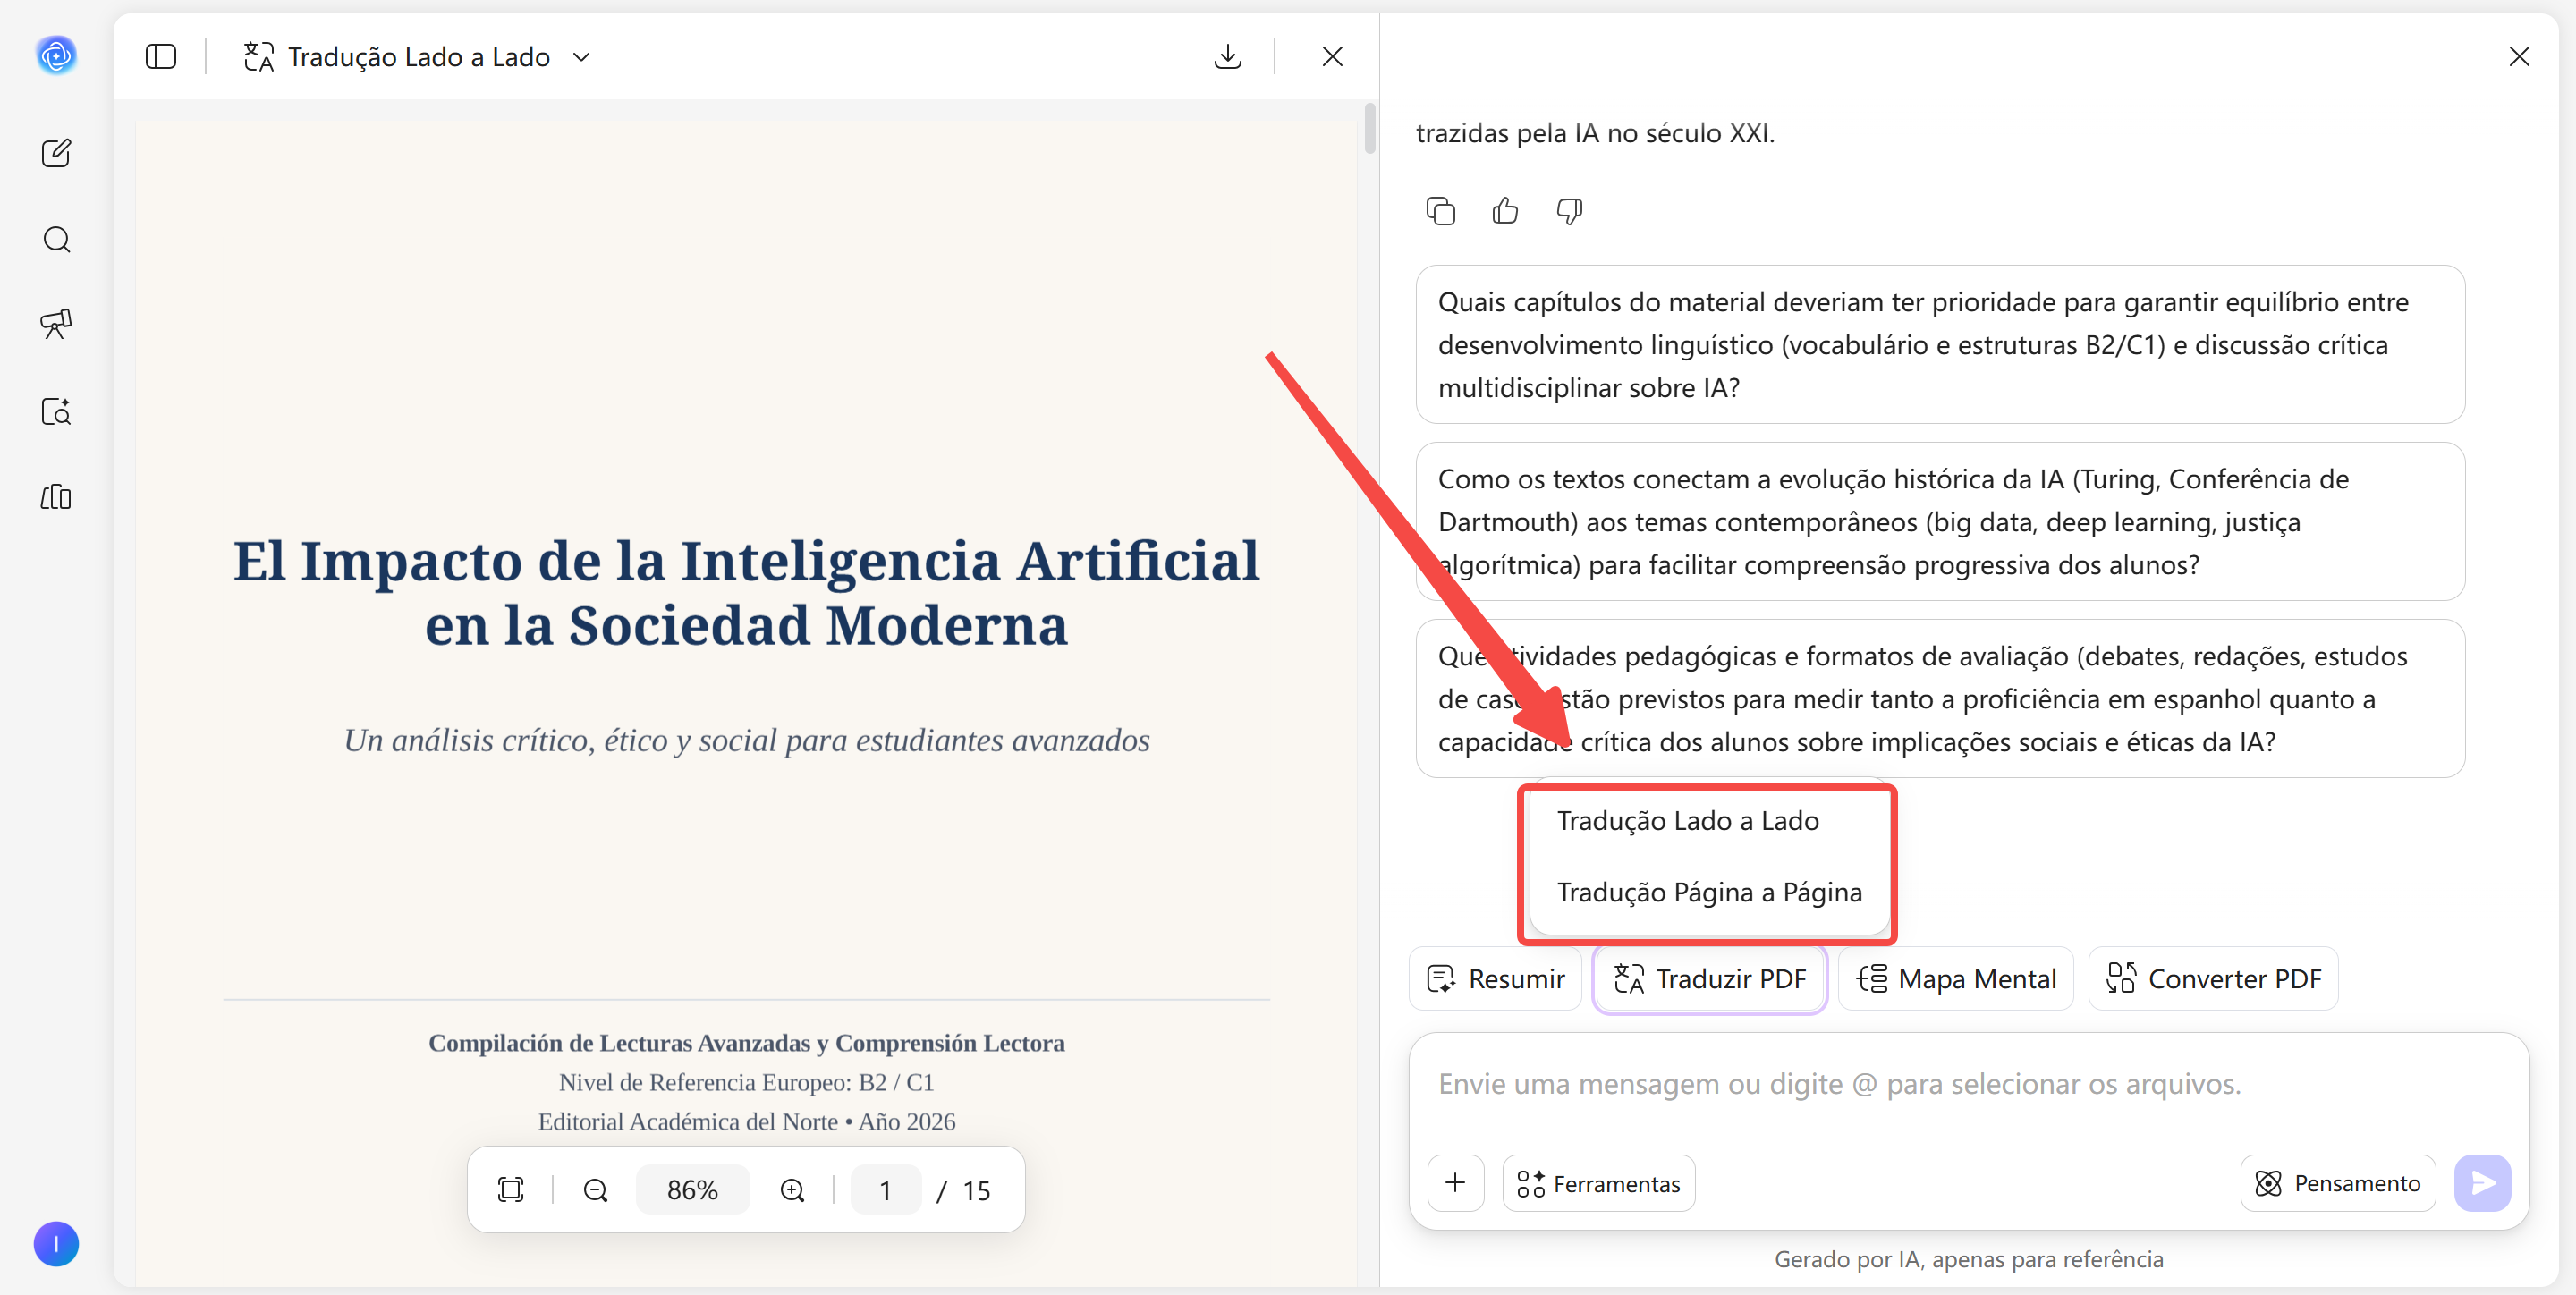Click the user avatar at bottom left
Image resolution: width=2576 pixels, height=1295 pixels.
56,1244
